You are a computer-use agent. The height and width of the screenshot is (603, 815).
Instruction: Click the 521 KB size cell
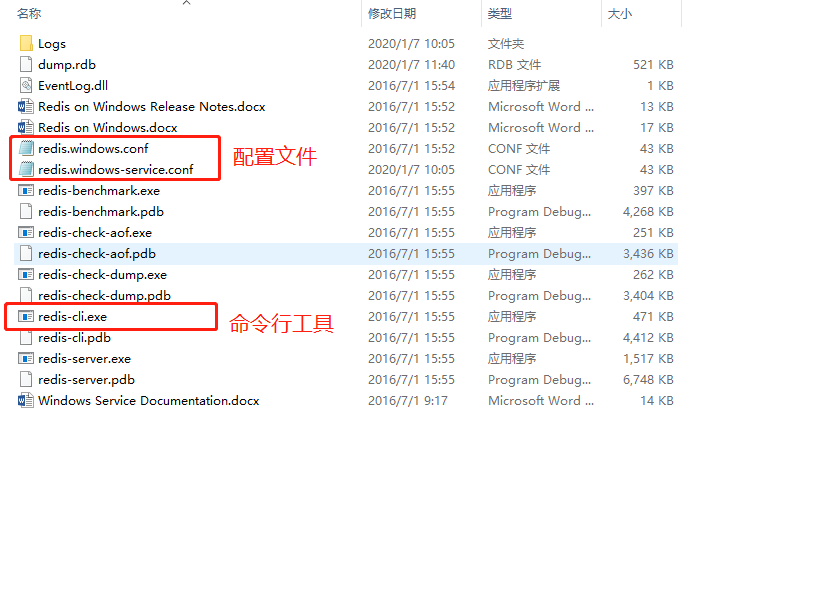pyautogui.click(x=653, y=64)
